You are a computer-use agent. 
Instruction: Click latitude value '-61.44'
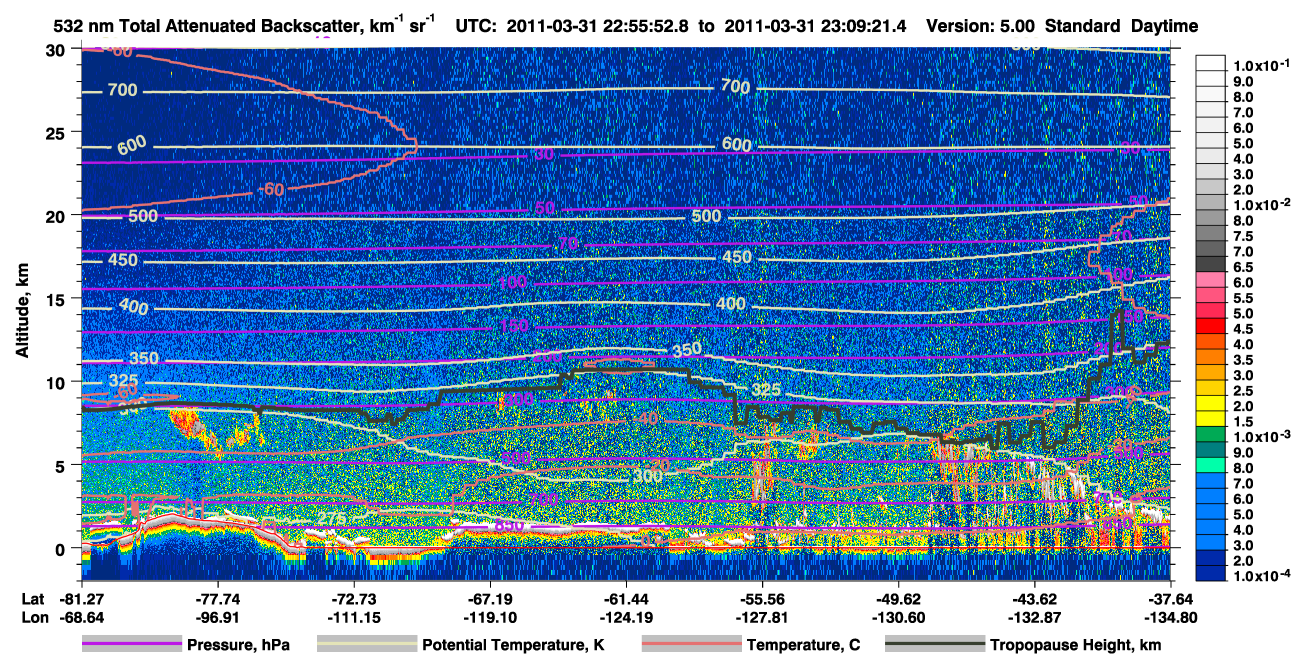click(626, 598)
